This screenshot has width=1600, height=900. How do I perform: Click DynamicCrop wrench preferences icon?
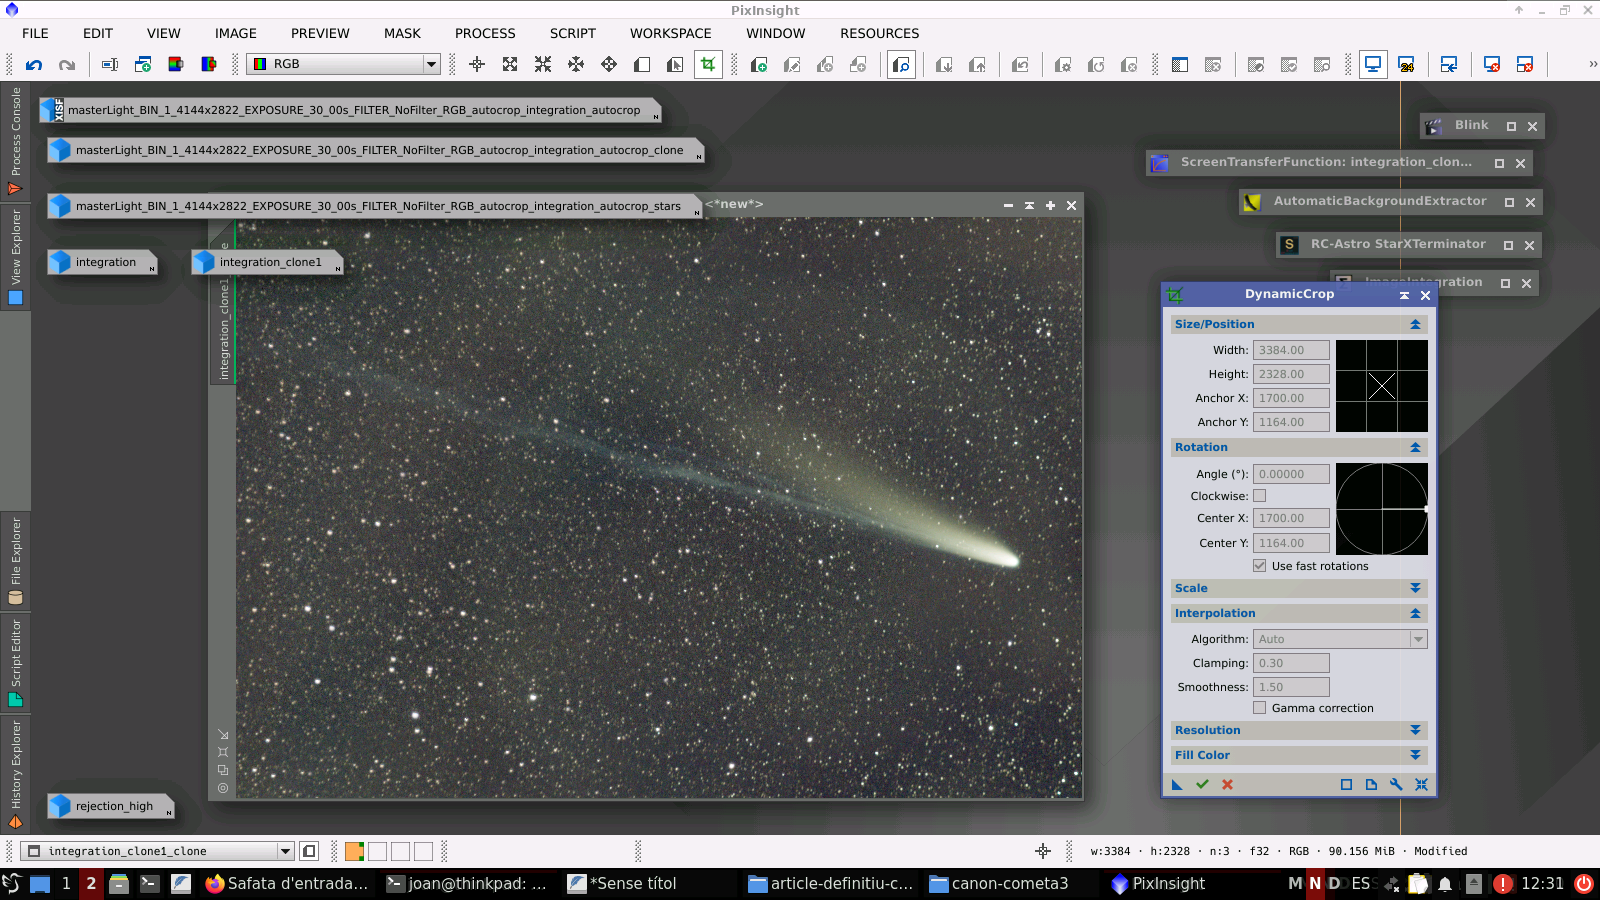tap(1396, 785)
